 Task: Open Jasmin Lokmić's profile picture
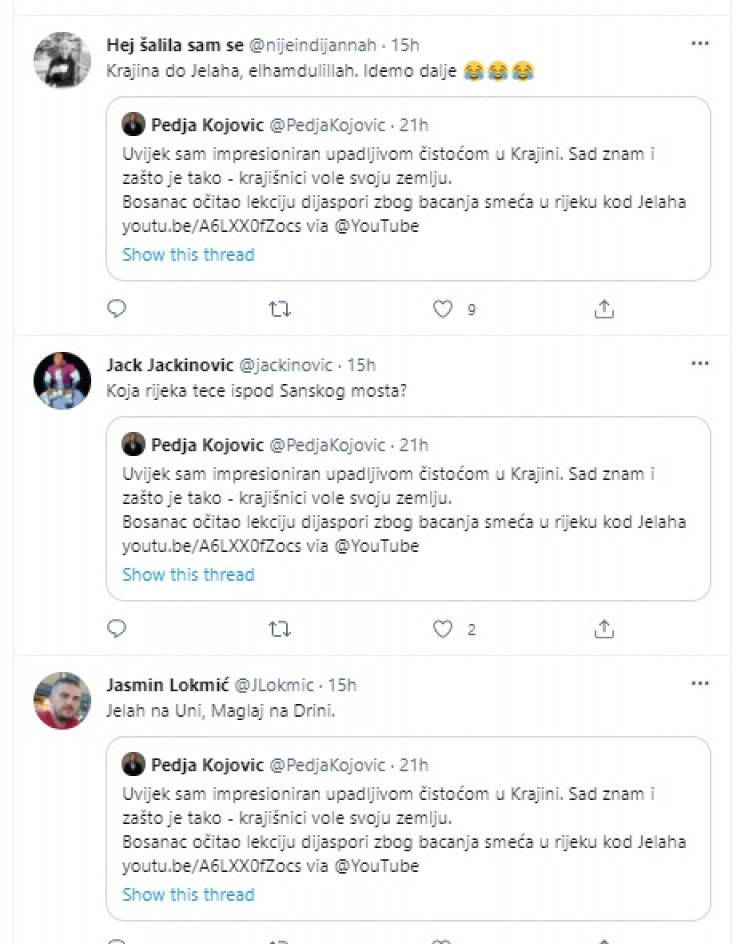click(62, 700)
